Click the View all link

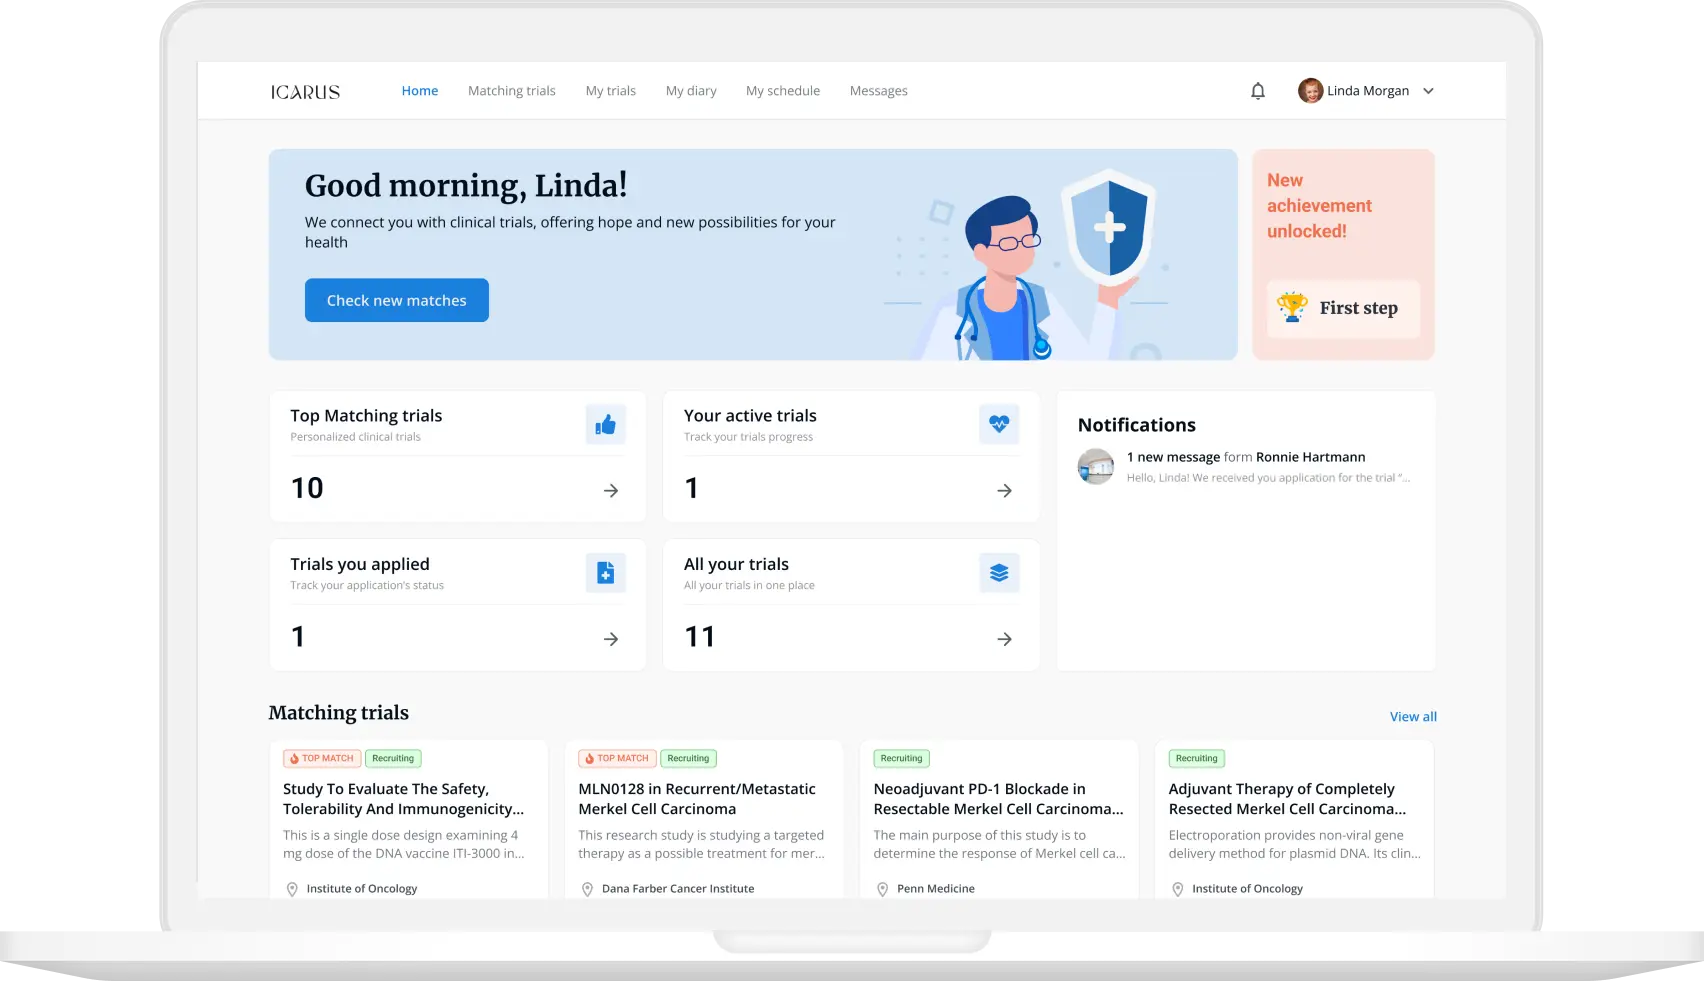pos(1412,717)
